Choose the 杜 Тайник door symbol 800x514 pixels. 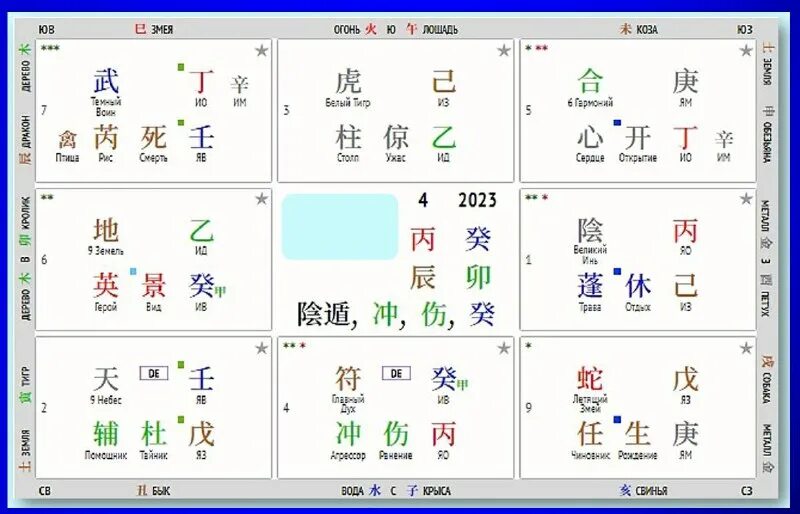(154, 434)
